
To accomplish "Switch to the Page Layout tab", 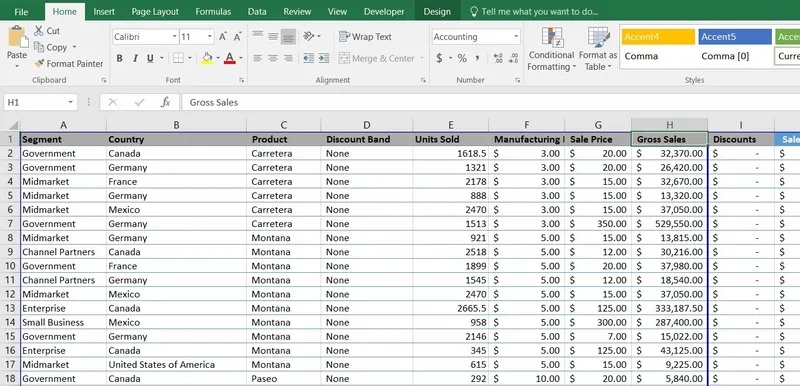I will click(155, 11).
